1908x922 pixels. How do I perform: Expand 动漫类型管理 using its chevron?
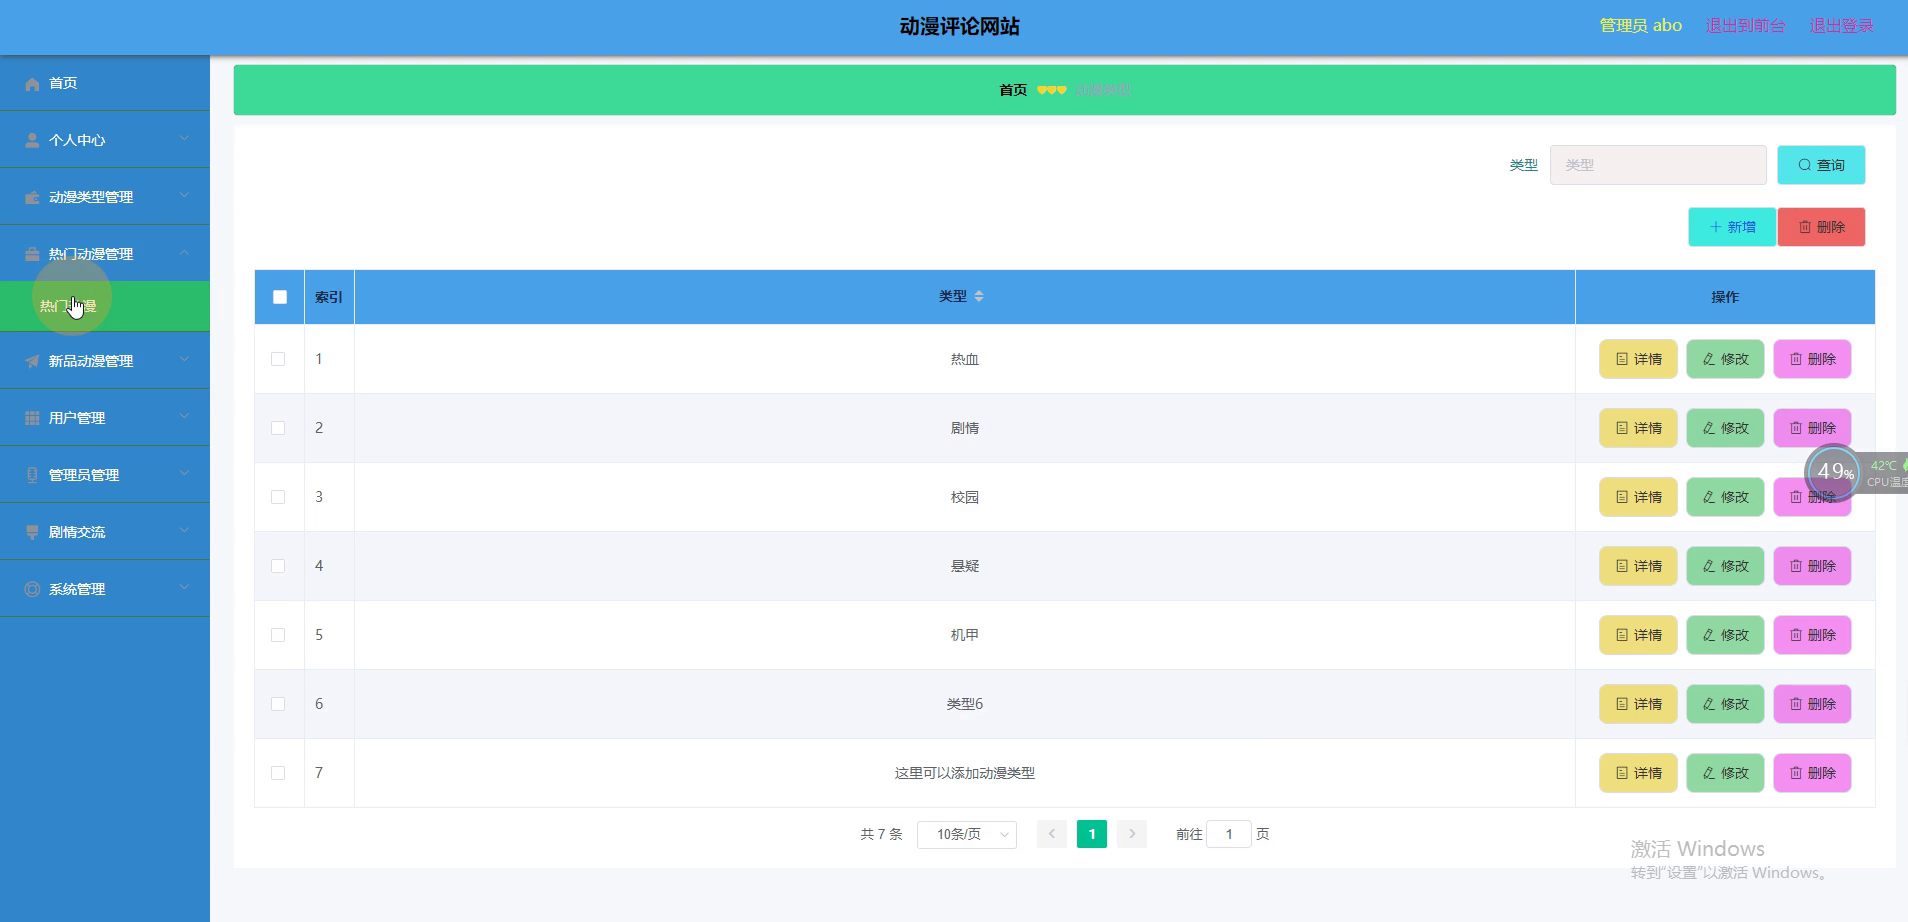click(184, 196)
